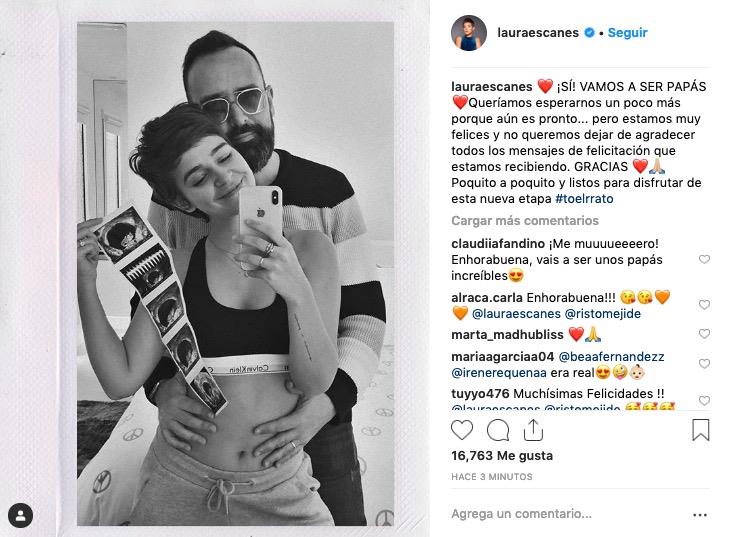Like the comment by claudiiafandino
This screenshot has height=537, width=729.
[704, 259]
